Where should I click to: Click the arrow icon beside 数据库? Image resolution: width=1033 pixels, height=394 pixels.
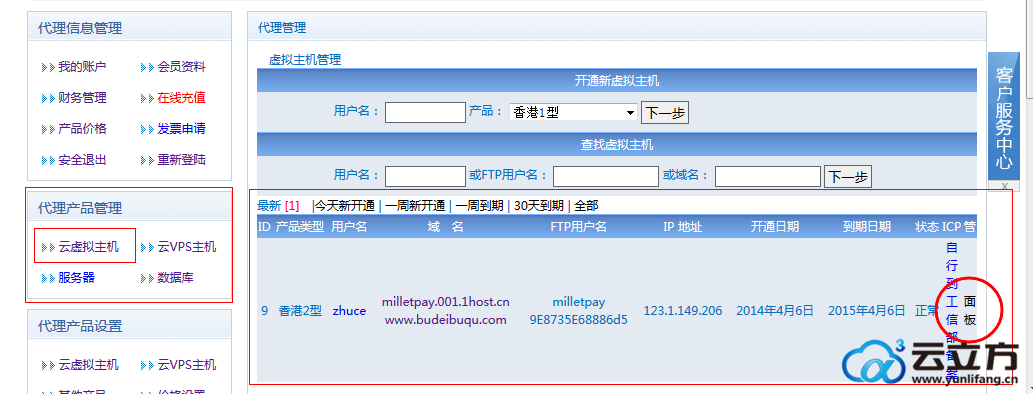[x=147, y=278]
